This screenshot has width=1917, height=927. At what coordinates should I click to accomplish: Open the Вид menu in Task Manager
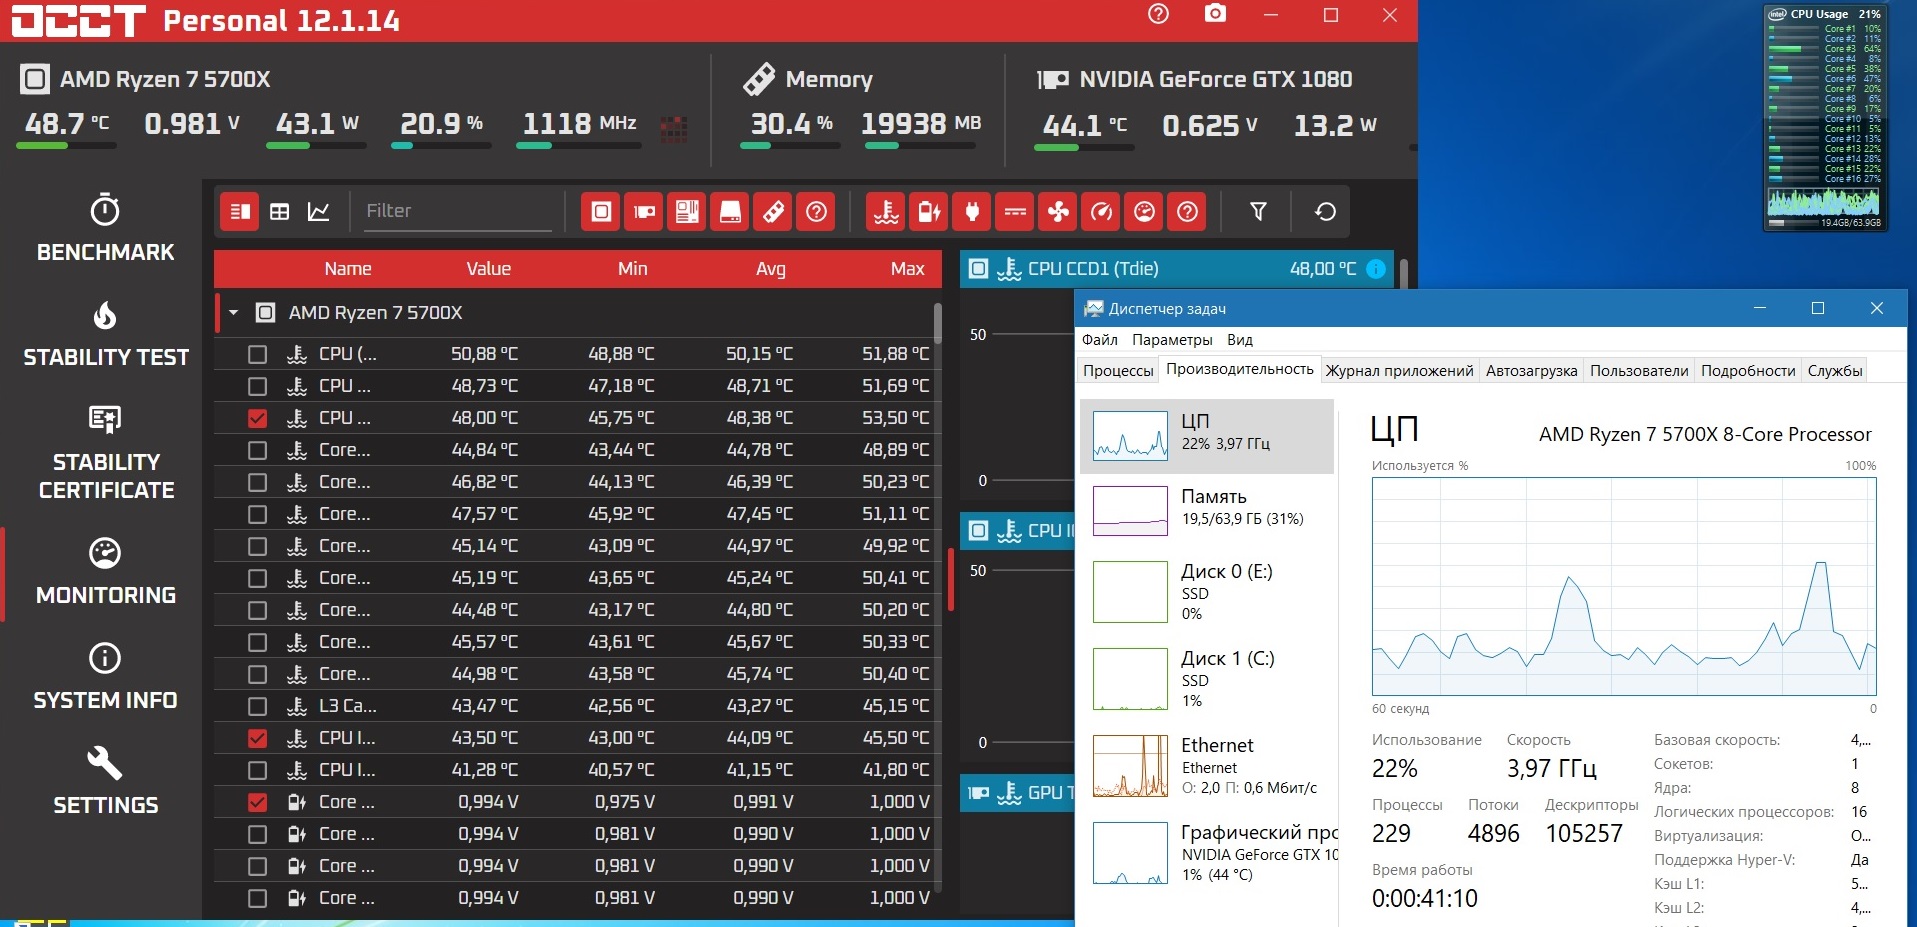[1240, 340]
